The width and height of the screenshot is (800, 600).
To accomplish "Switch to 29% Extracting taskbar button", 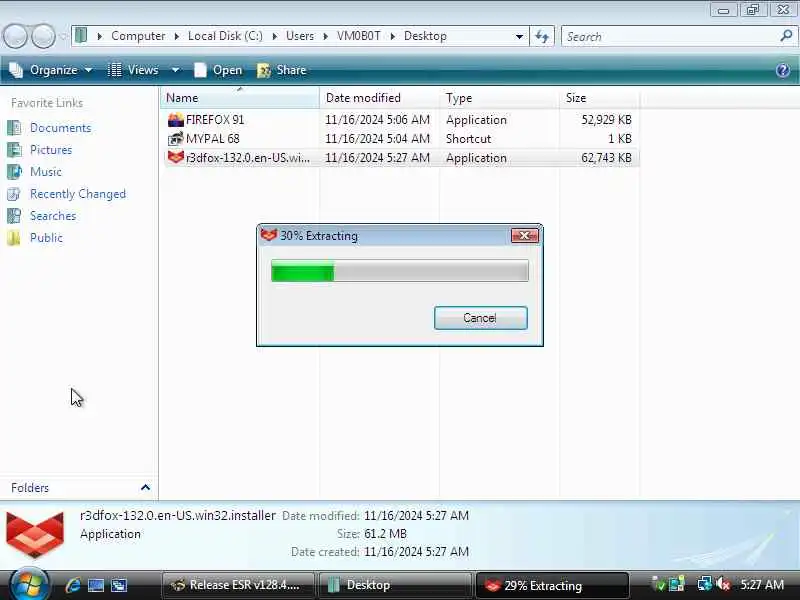I will click(x=552, y=585).
